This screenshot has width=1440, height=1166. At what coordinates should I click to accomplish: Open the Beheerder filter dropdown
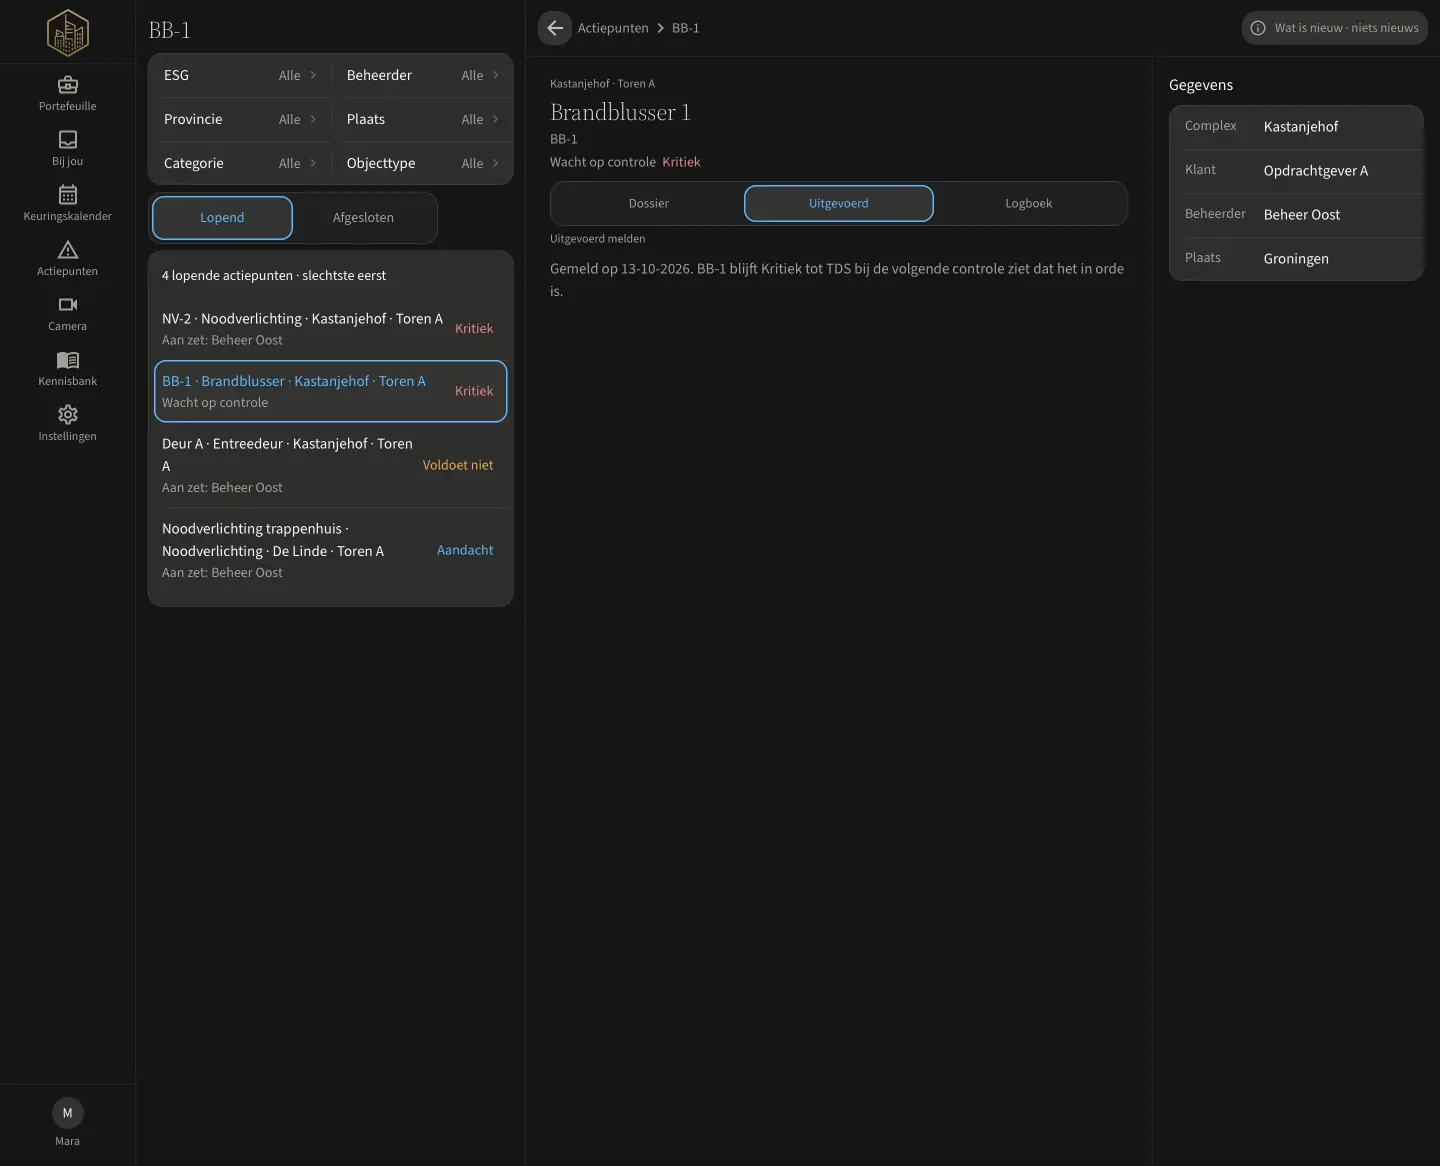pos(422,75)
